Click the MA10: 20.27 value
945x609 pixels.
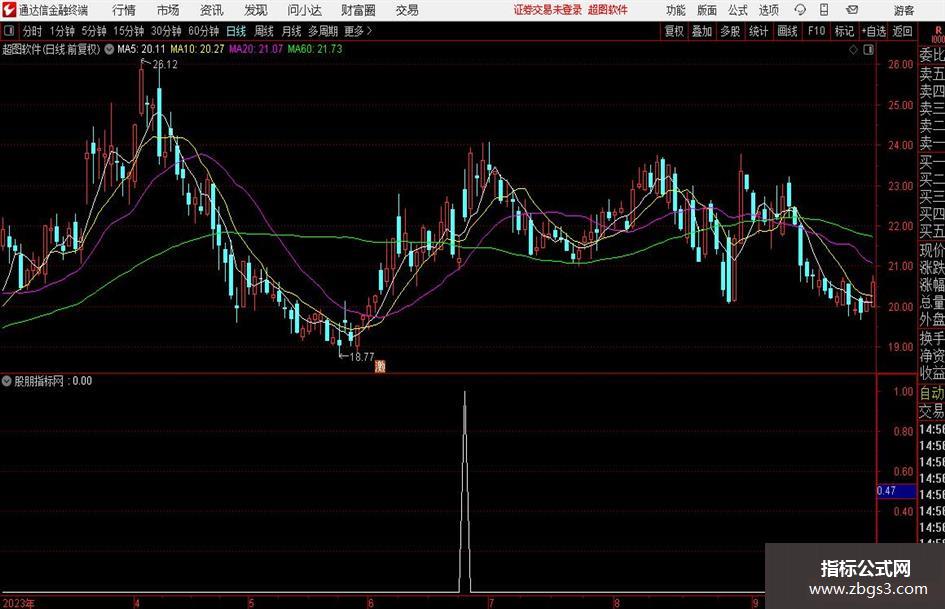[197, 49]
